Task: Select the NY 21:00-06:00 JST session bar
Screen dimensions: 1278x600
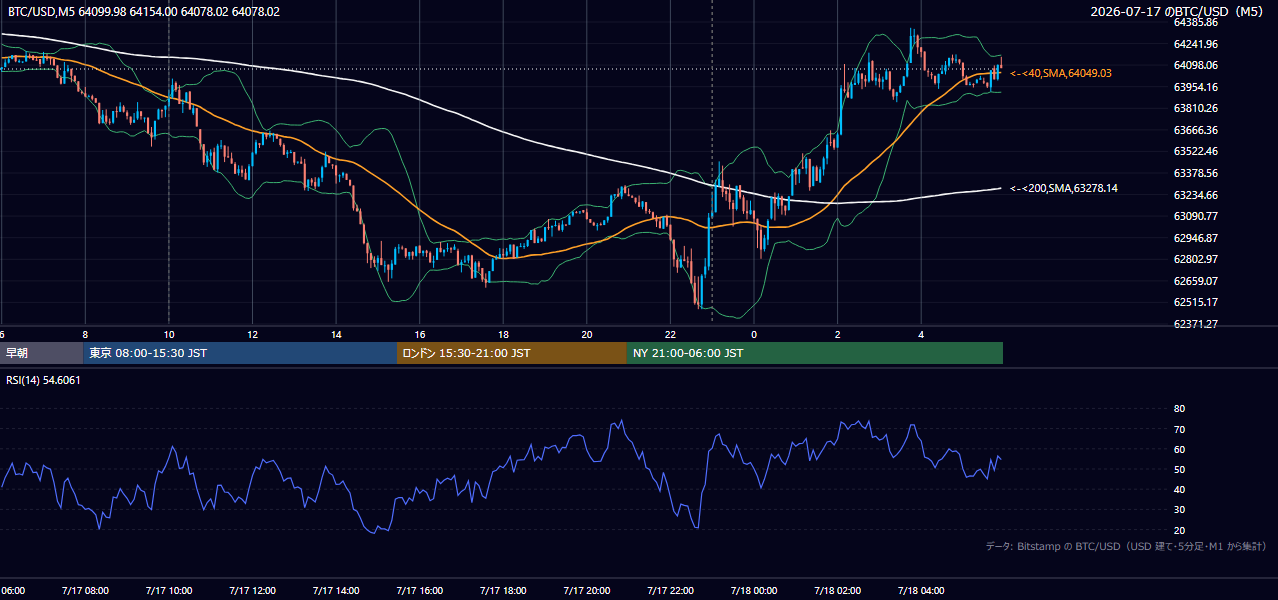Action: 815,353
